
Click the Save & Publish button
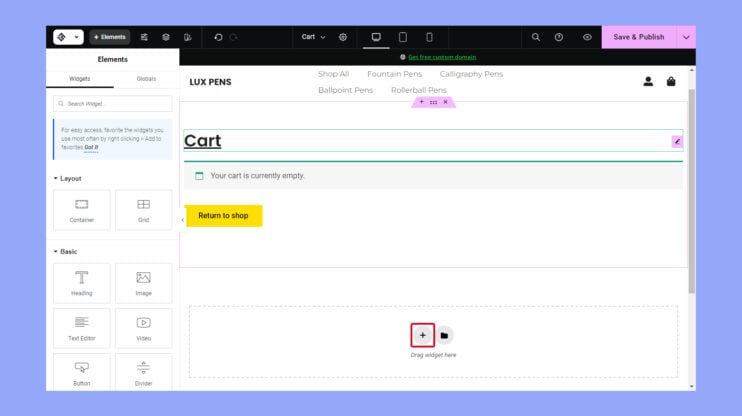[638, 37]
